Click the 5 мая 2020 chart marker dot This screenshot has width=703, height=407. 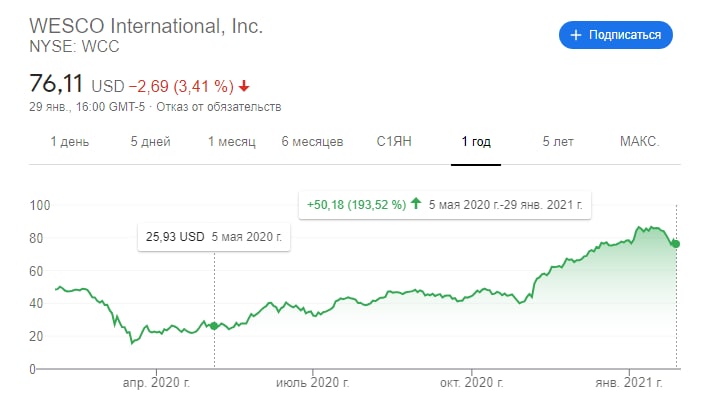point(214,325)
